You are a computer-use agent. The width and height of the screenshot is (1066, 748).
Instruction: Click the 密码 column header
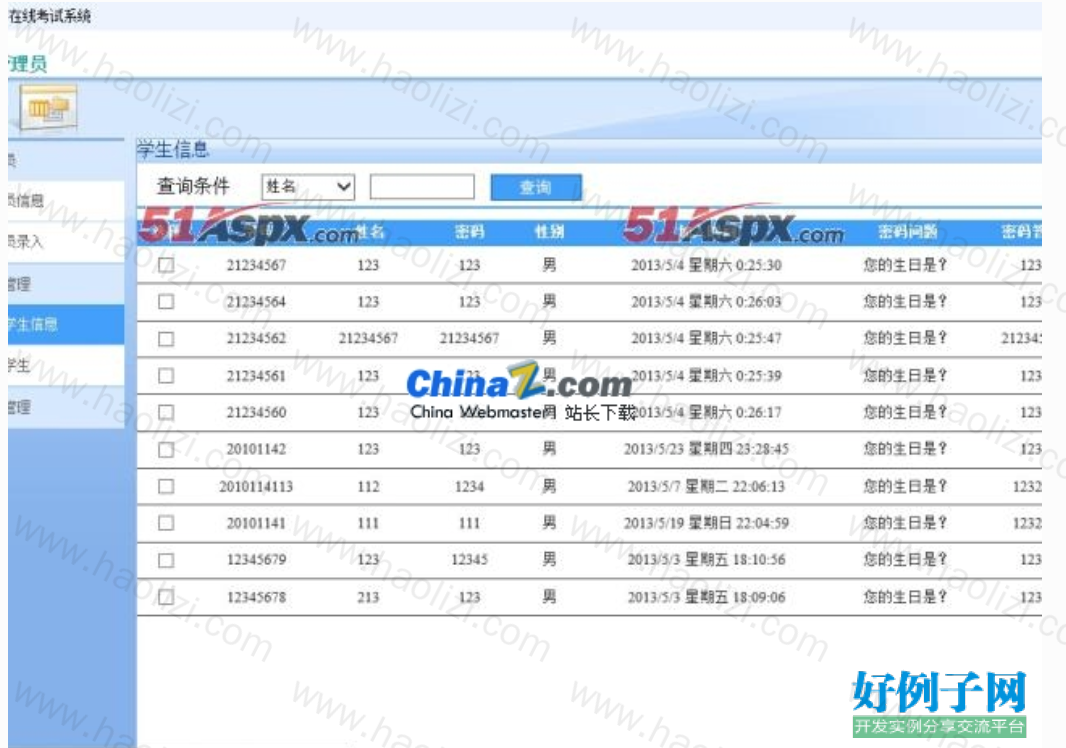[x=469, y=232]
